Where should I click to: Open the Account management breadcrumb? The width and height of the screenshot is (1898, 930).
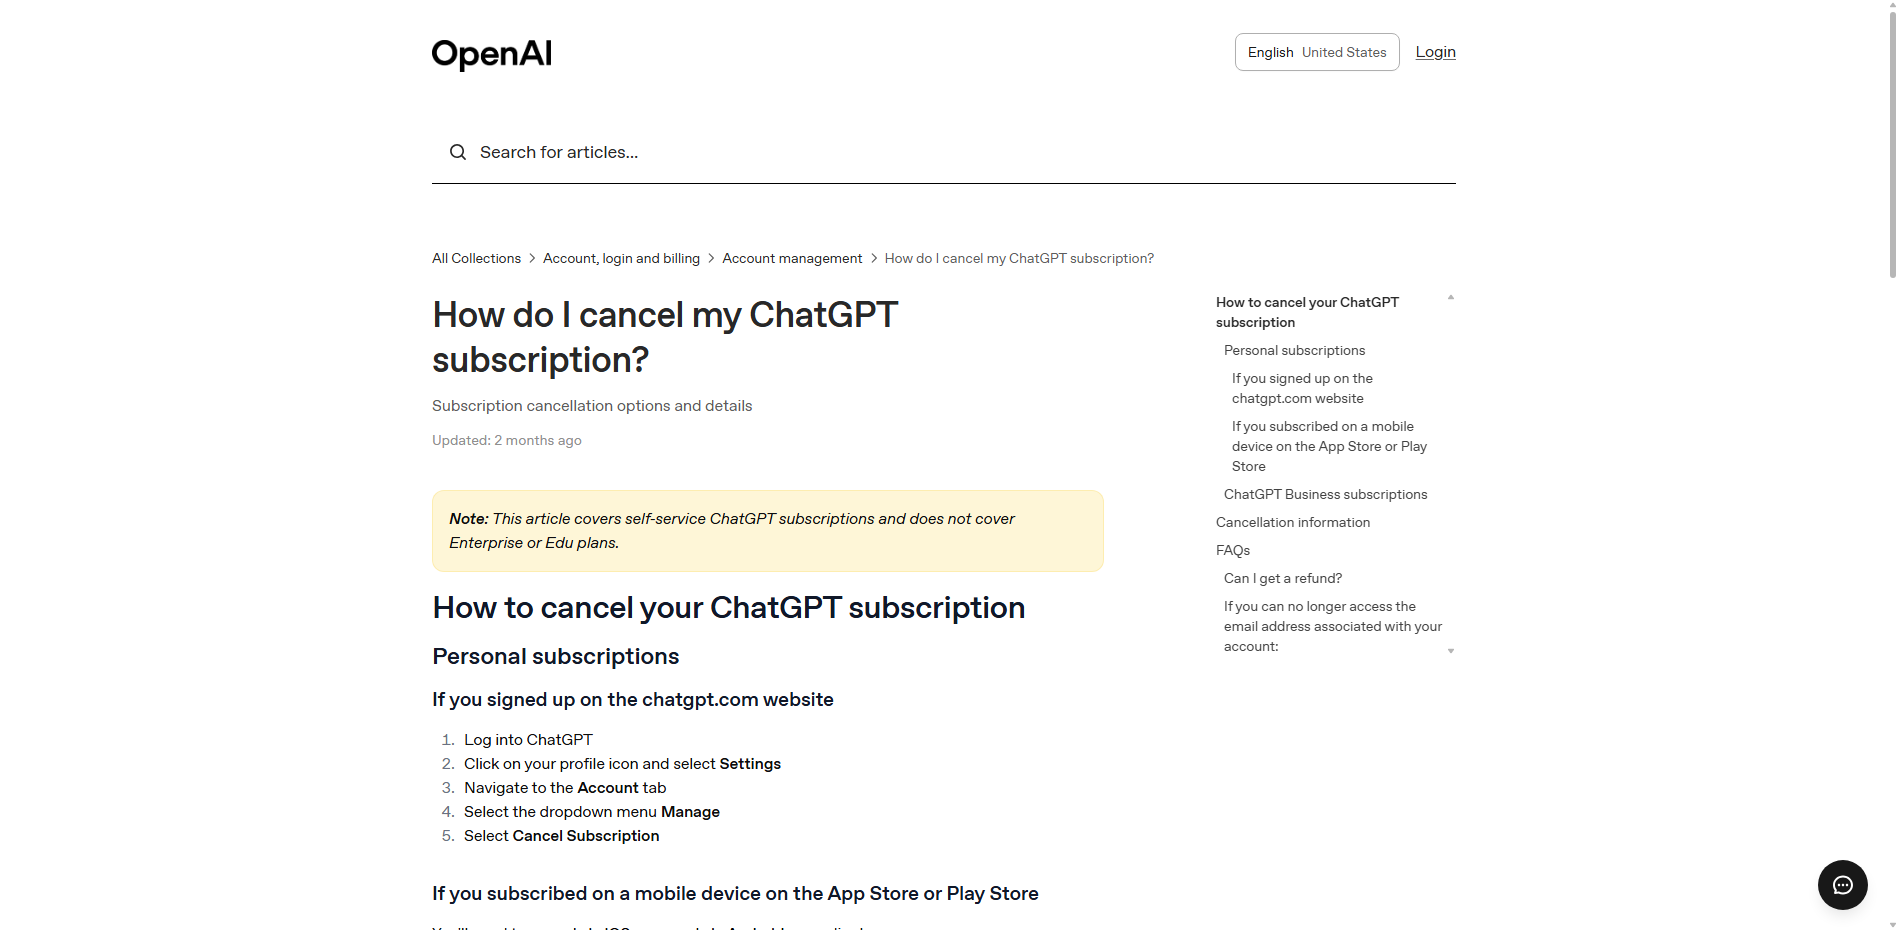click(792, 258)
